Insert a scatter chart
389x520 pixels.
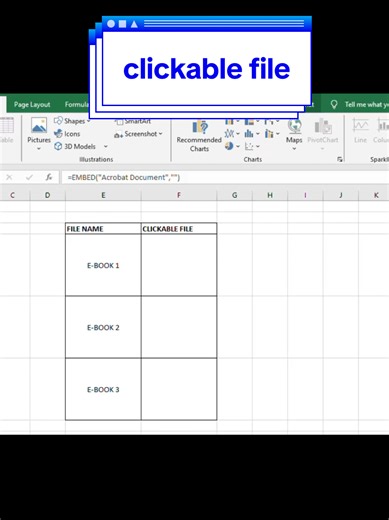[x=249, y=146]
